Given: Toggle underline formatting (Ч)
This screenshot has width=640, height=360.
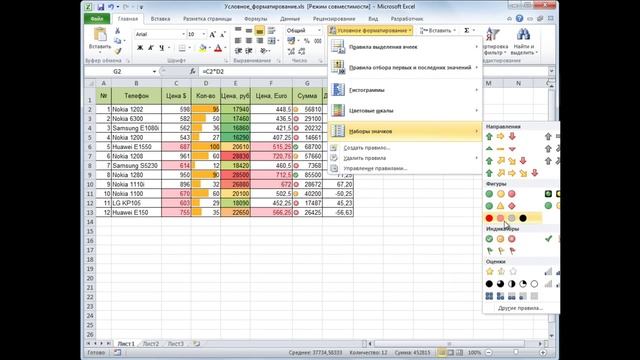Looking at the screenshot, I should pos(162,48).
